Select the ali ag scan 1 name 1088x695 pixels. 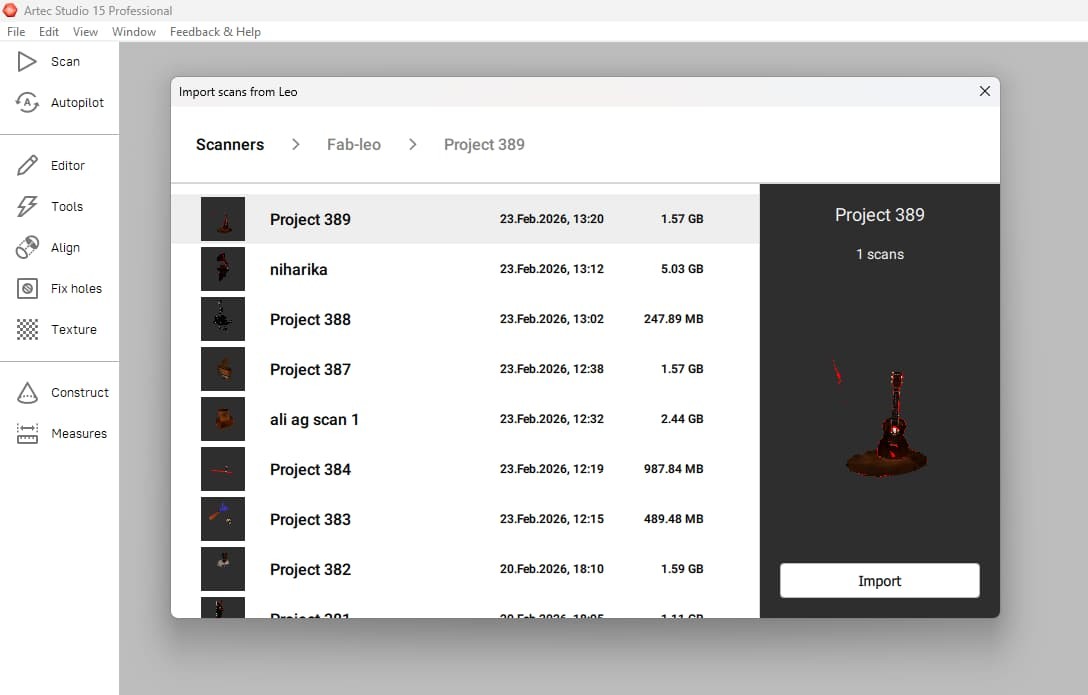coord(314,420)
